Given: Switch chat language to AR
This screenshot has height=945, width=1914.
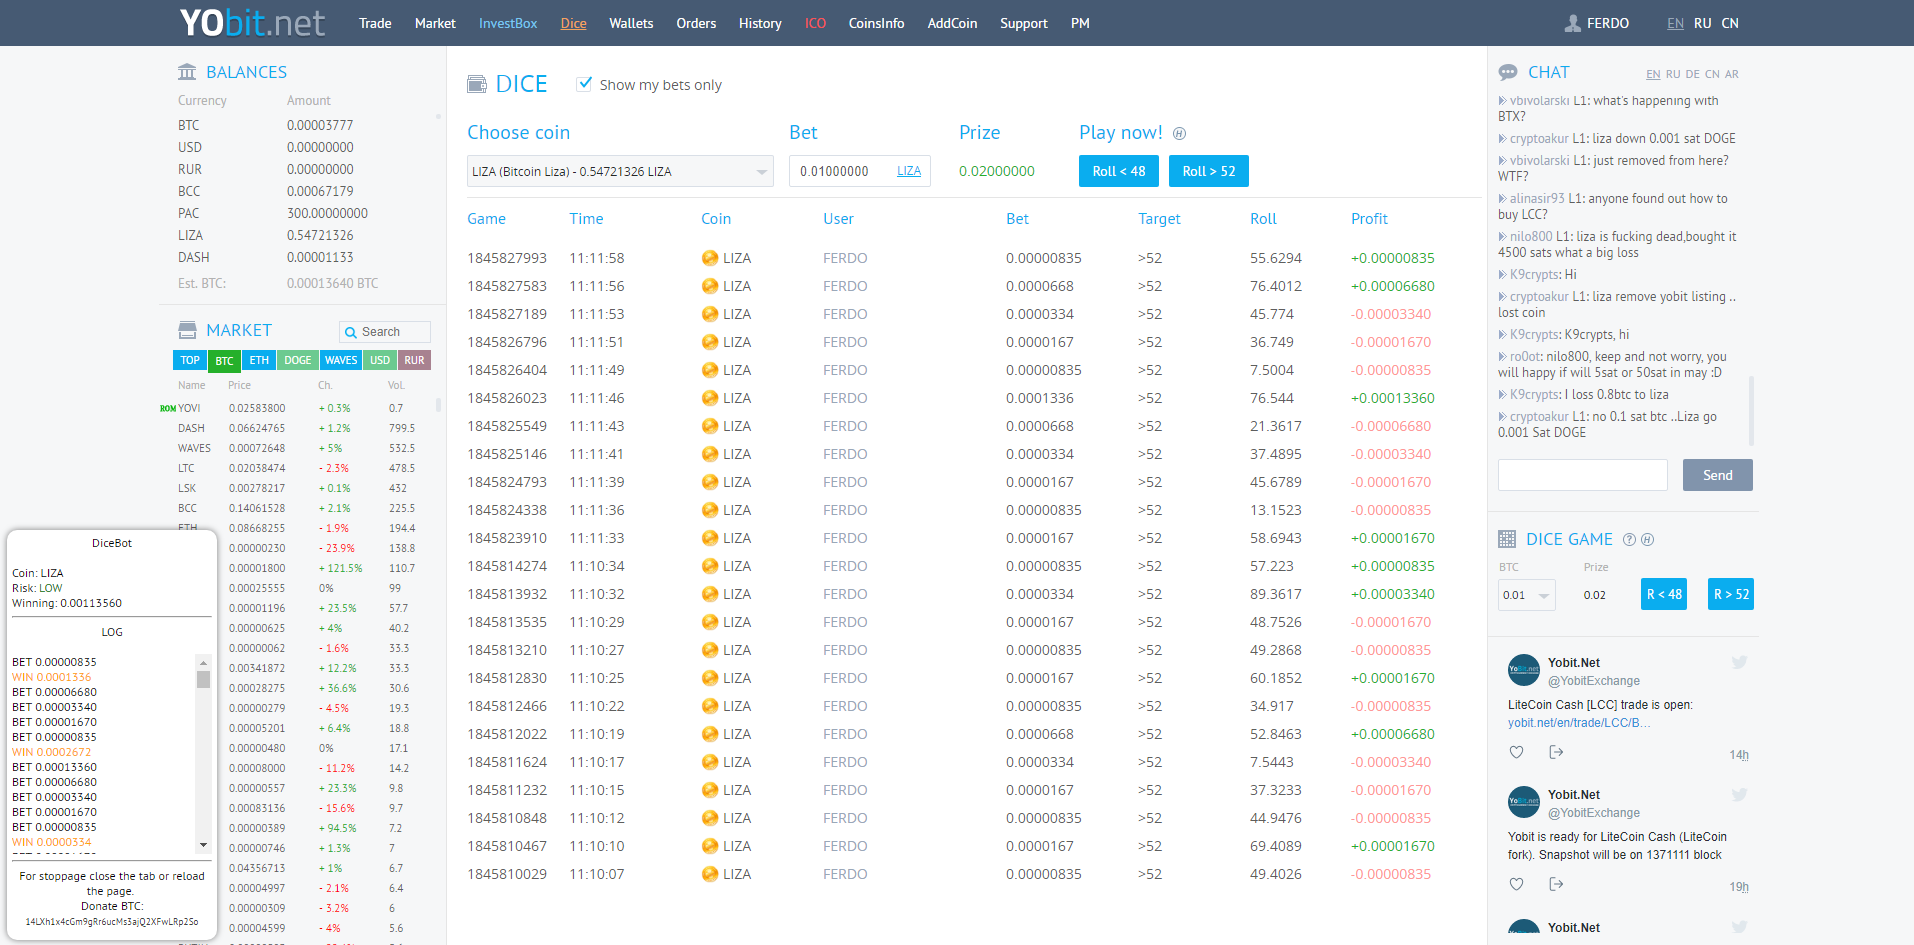Looking at the screenshot, I should 1732,74.
